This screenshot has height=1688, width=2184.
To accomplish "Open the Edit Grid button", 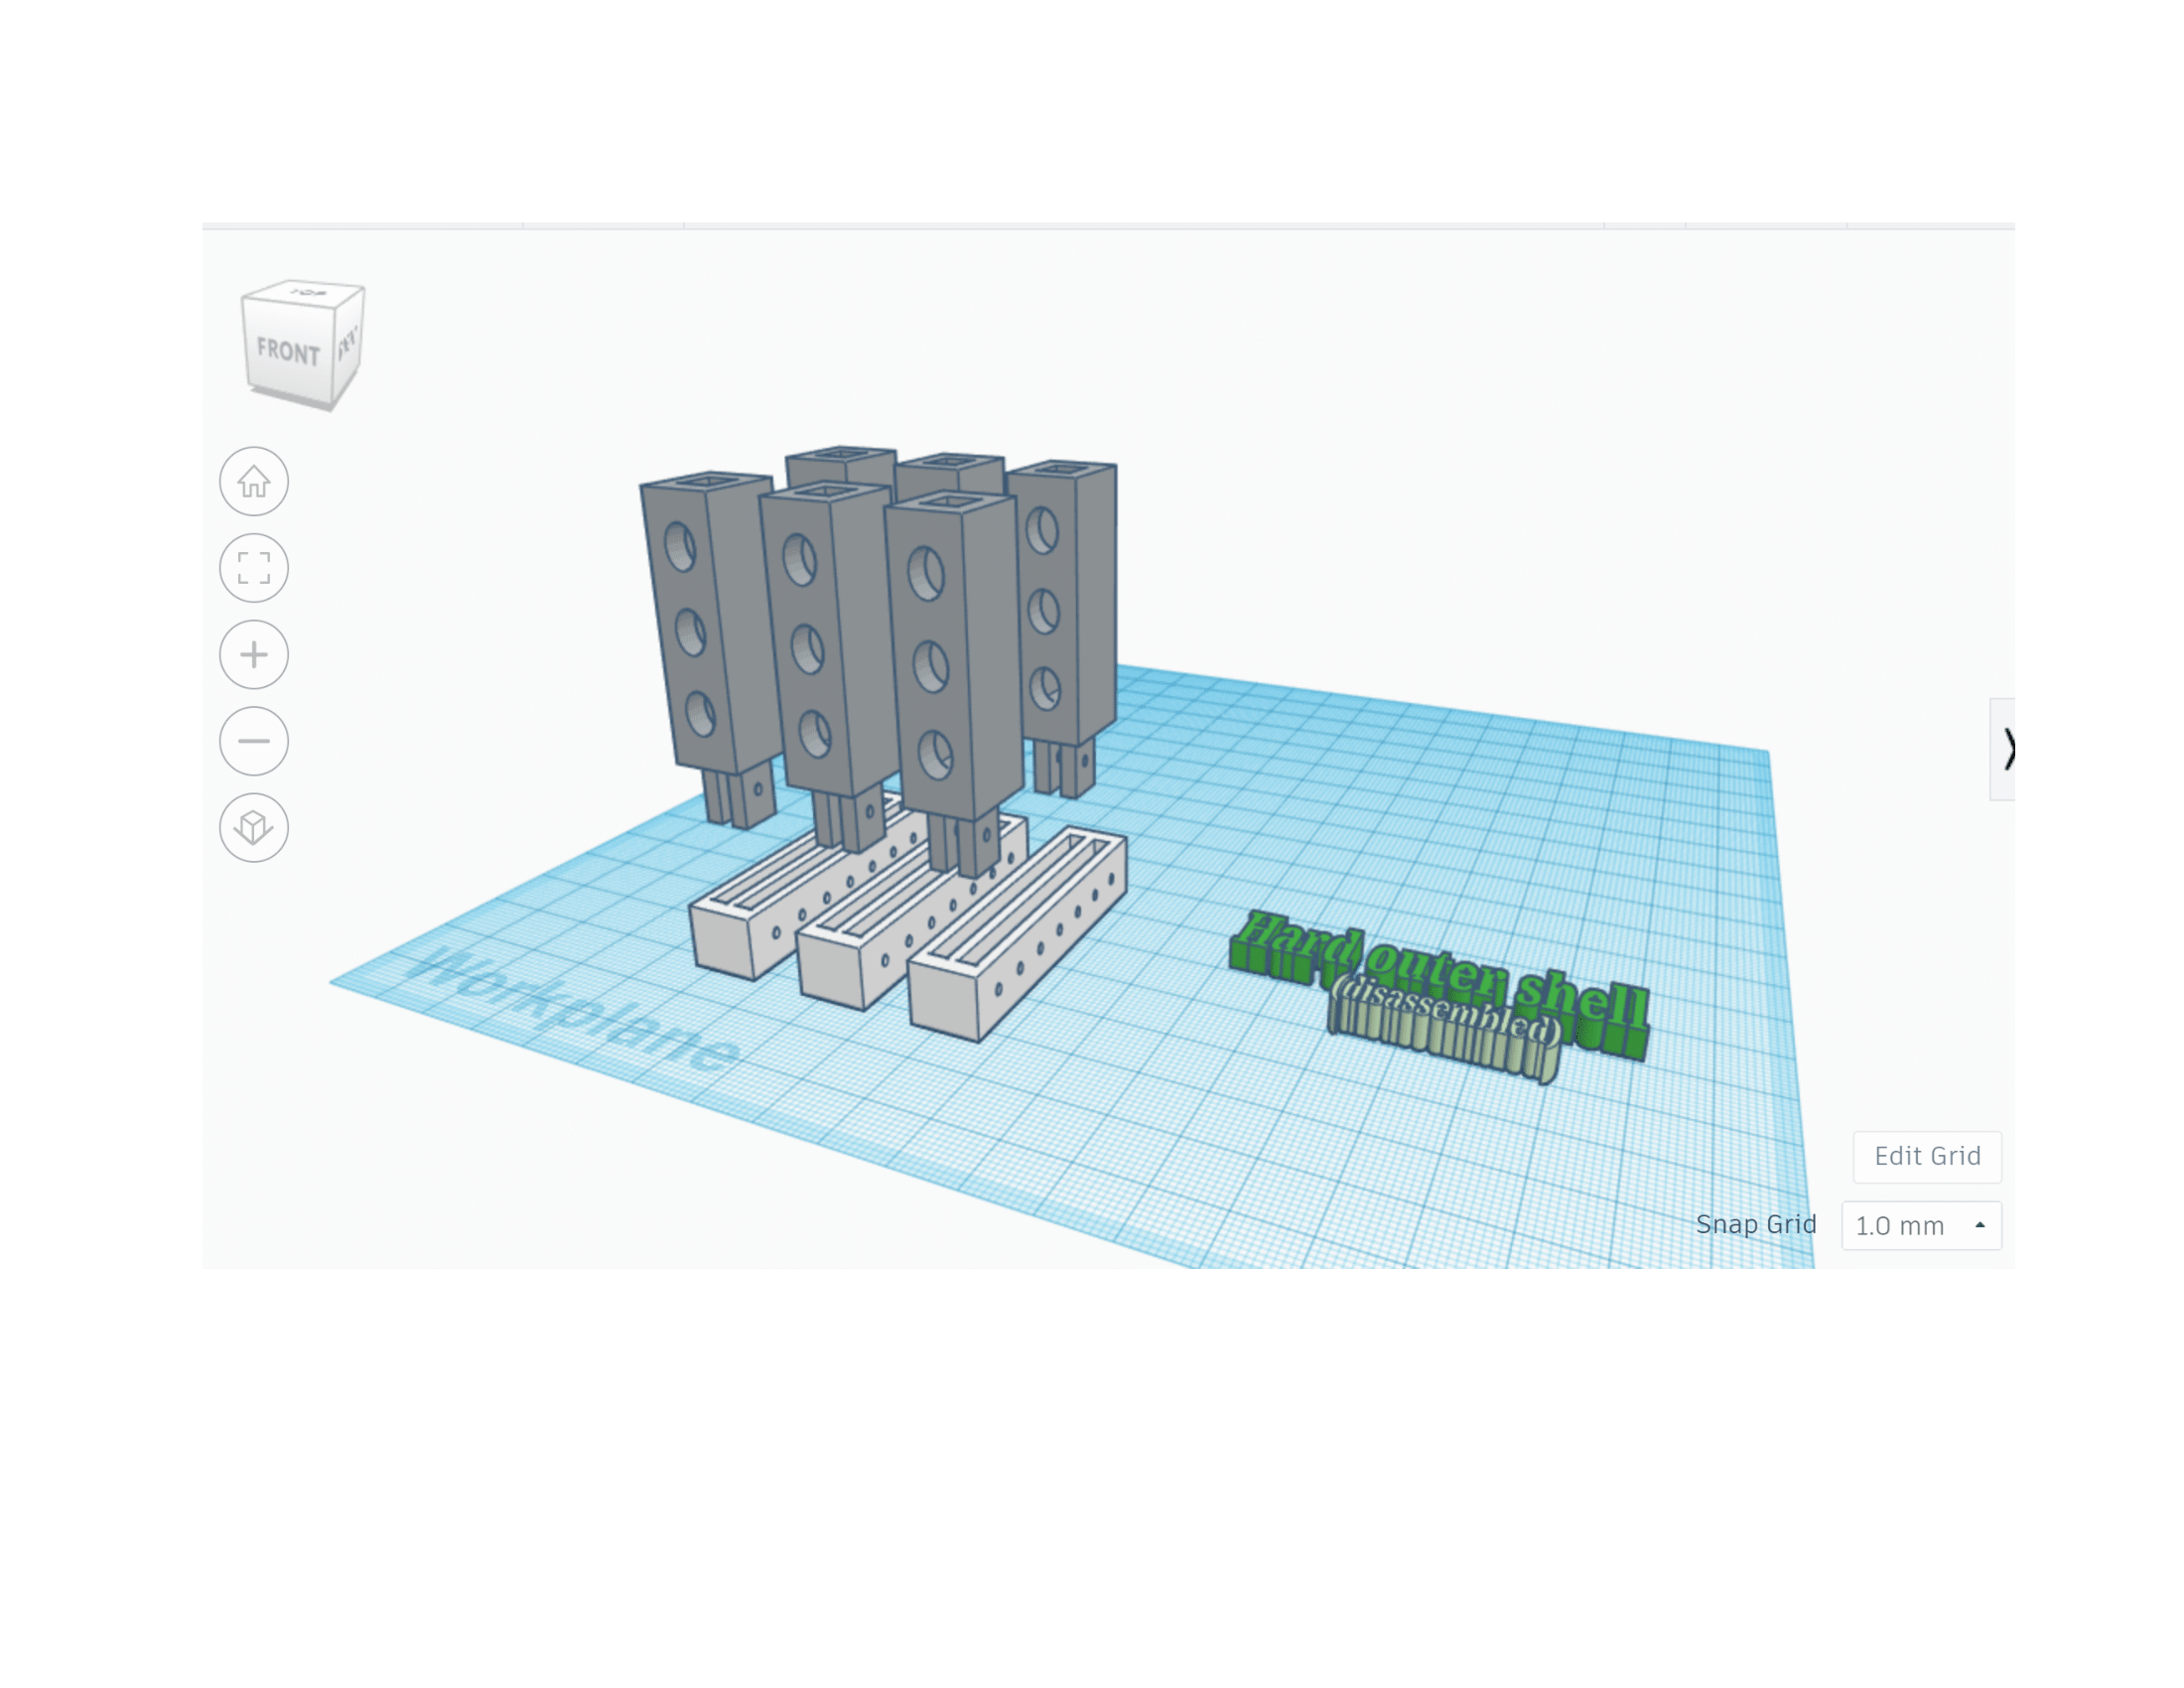I will (x=1927, y=1156).
